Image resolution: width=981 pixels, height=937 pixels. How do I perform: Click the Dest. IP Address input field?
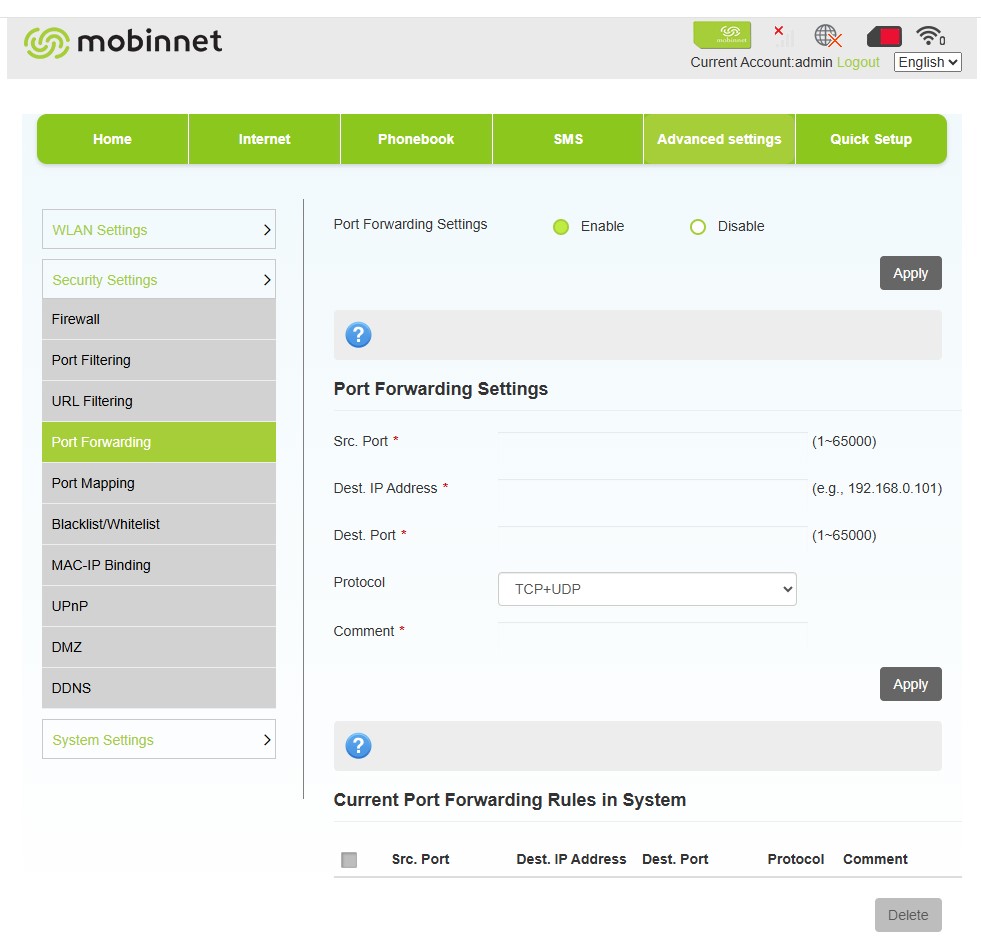point(652,489)
